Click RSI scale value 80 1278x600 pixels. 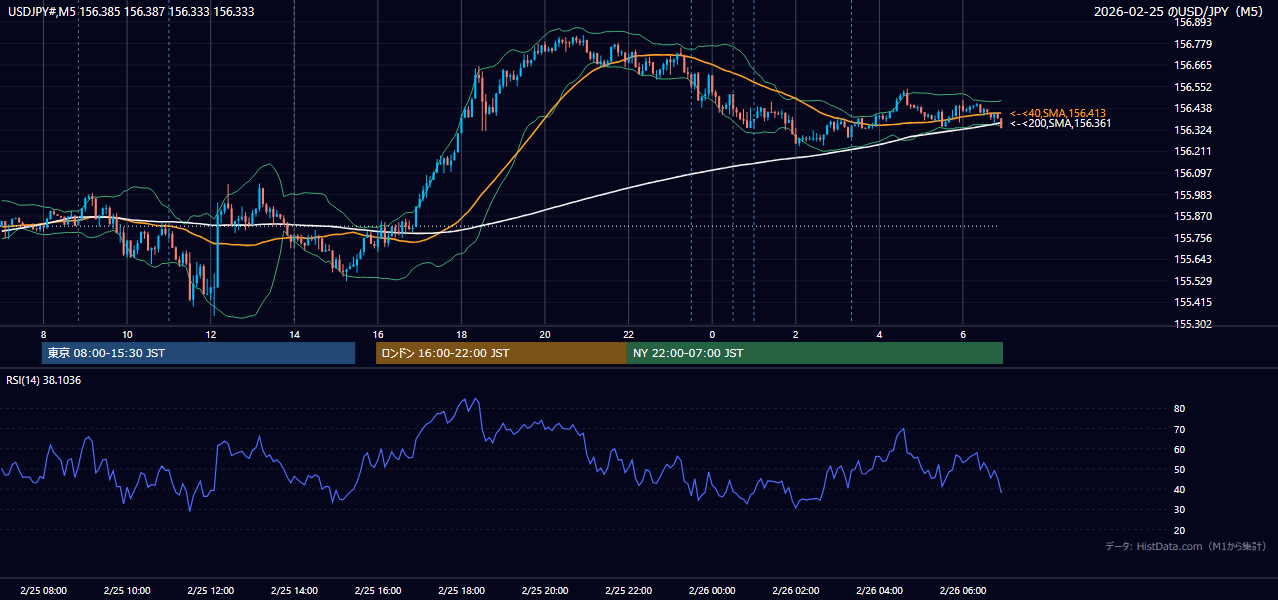click(x=1180, y=409)
